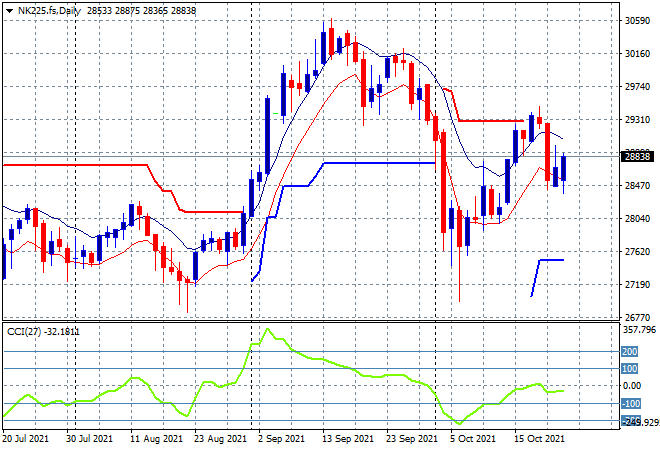Click the high price value 28875
The height and width of the screenshot is (450, 660).
pyautogui.click(x=128, y=11)
